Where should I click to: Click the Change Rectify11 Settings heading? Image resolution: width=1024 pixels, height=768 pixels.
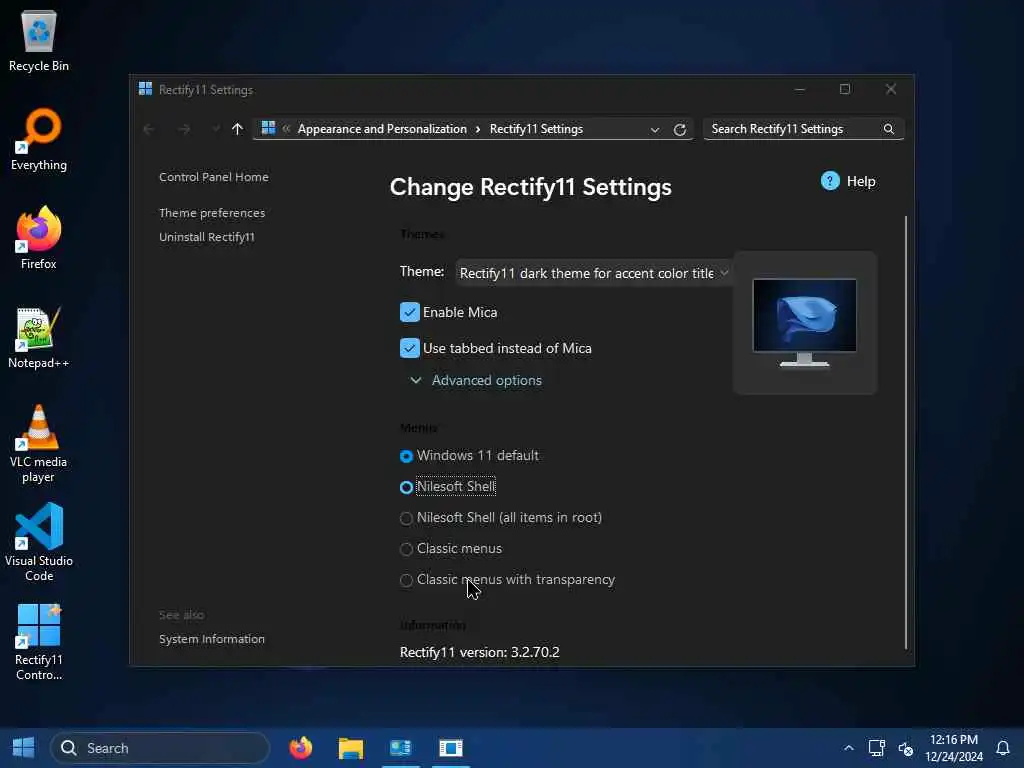(x=530, y=187)
